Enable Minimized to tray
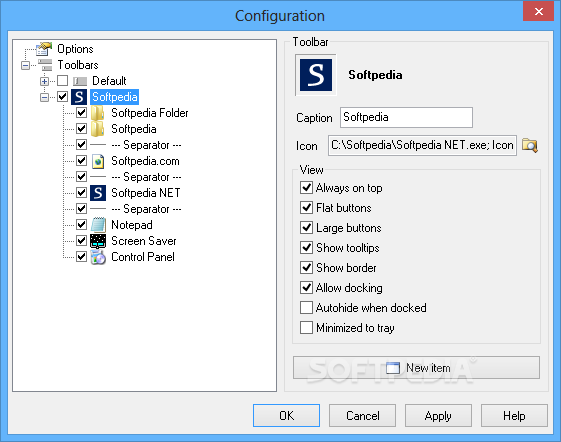Image resolution: width=561 pixels, height=442 pixels. (x=306, y=327)
